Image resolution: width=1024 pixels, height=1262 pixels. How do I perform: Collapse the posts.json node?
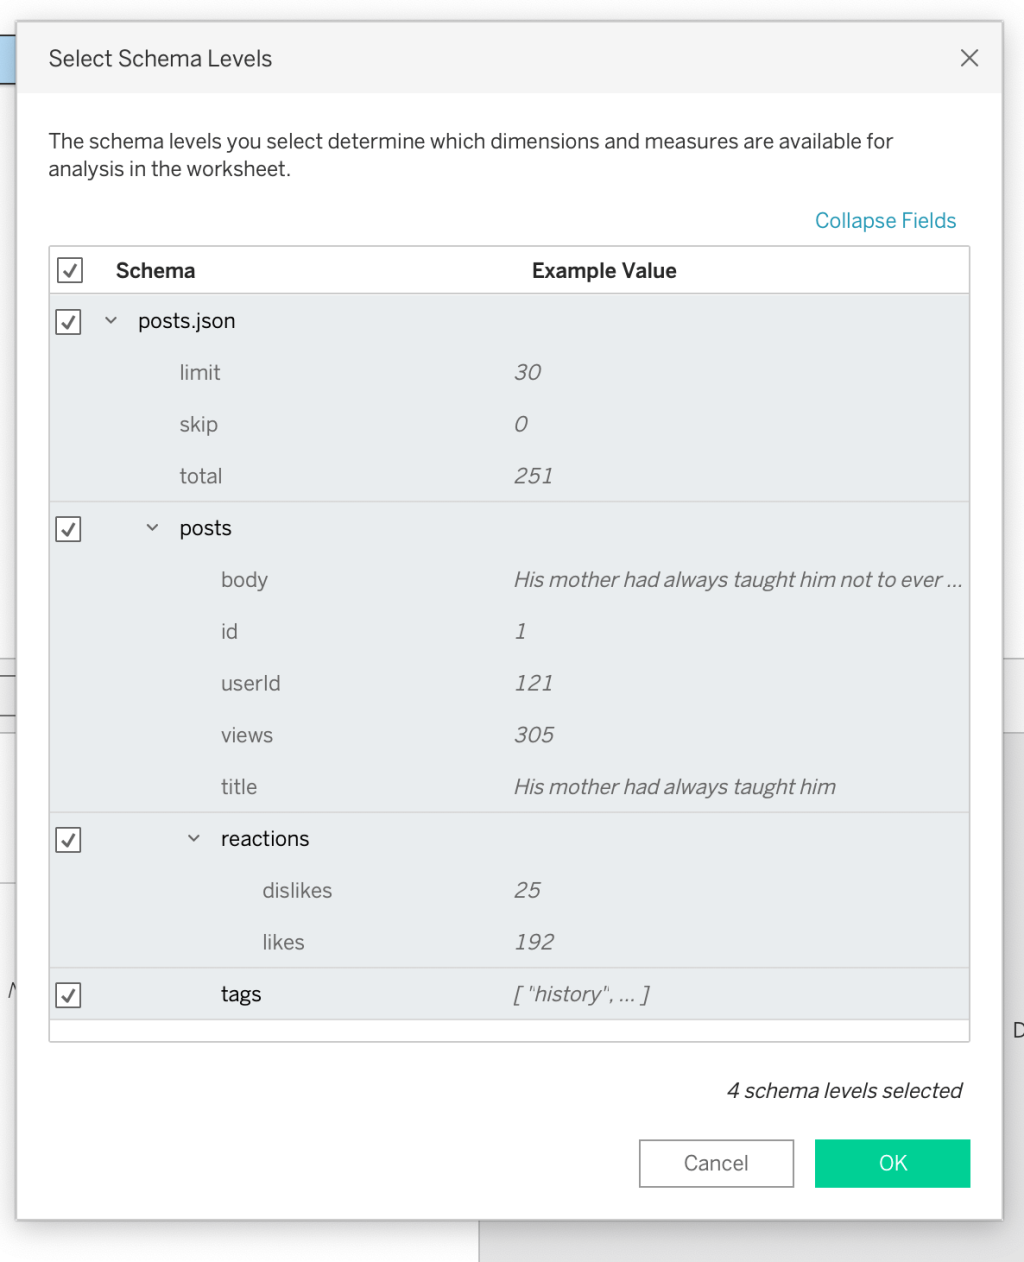point(111,321)
